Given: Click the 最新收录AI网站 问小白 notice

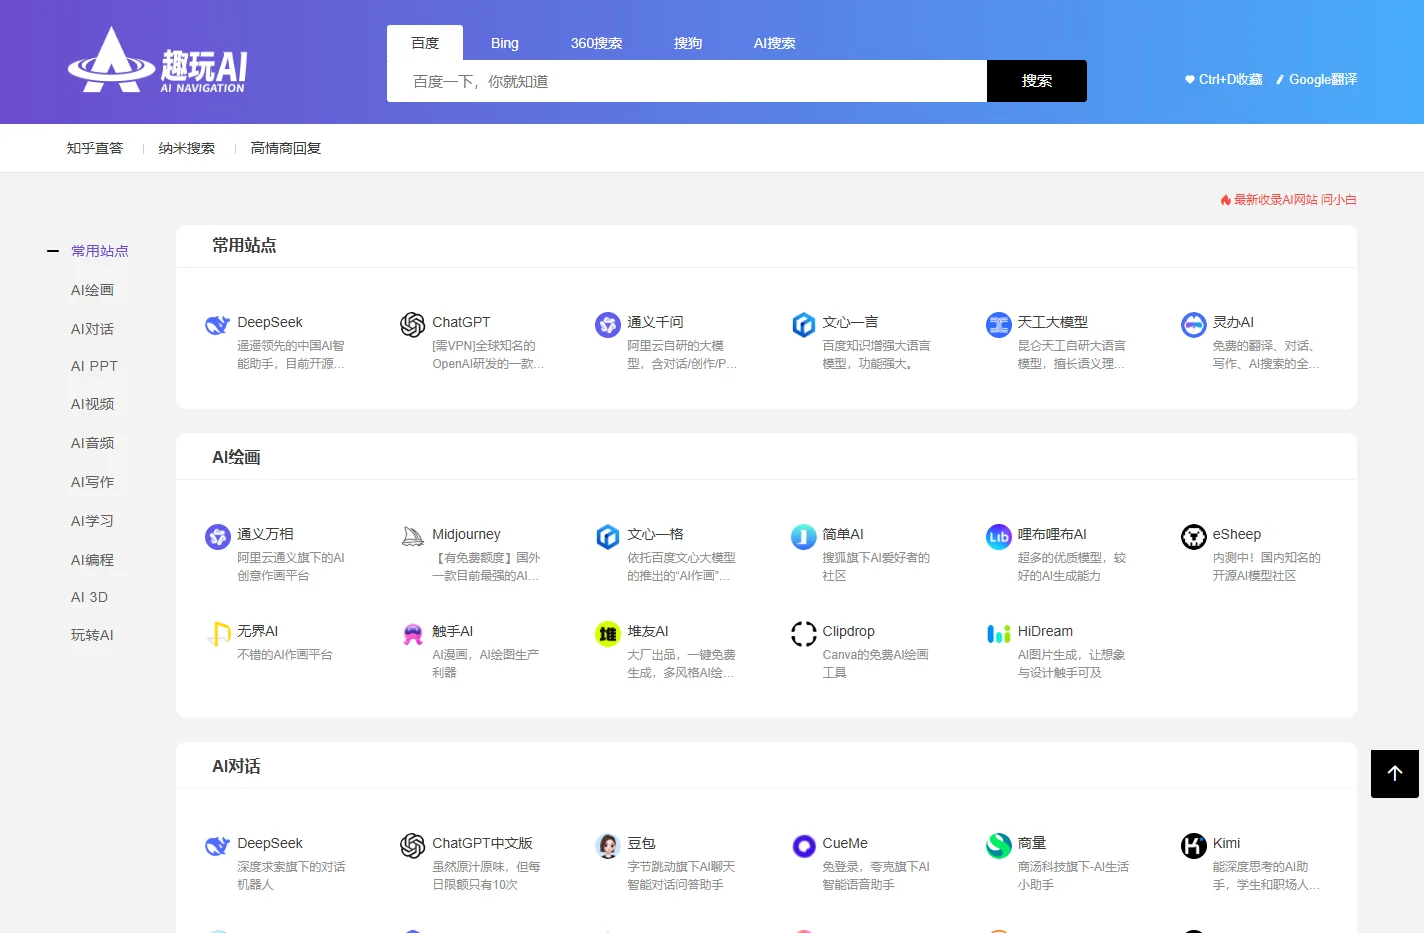Looking at the screenshot, I should (x=1288, y=200).
